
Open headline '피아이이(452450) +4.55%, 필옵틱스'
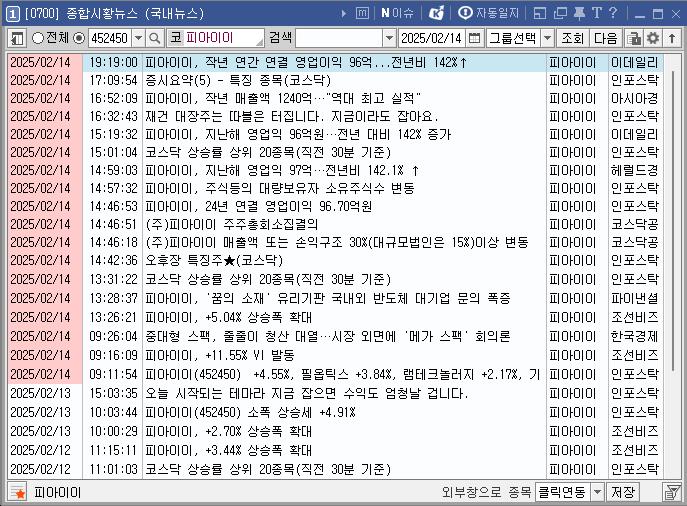point(343,375)
